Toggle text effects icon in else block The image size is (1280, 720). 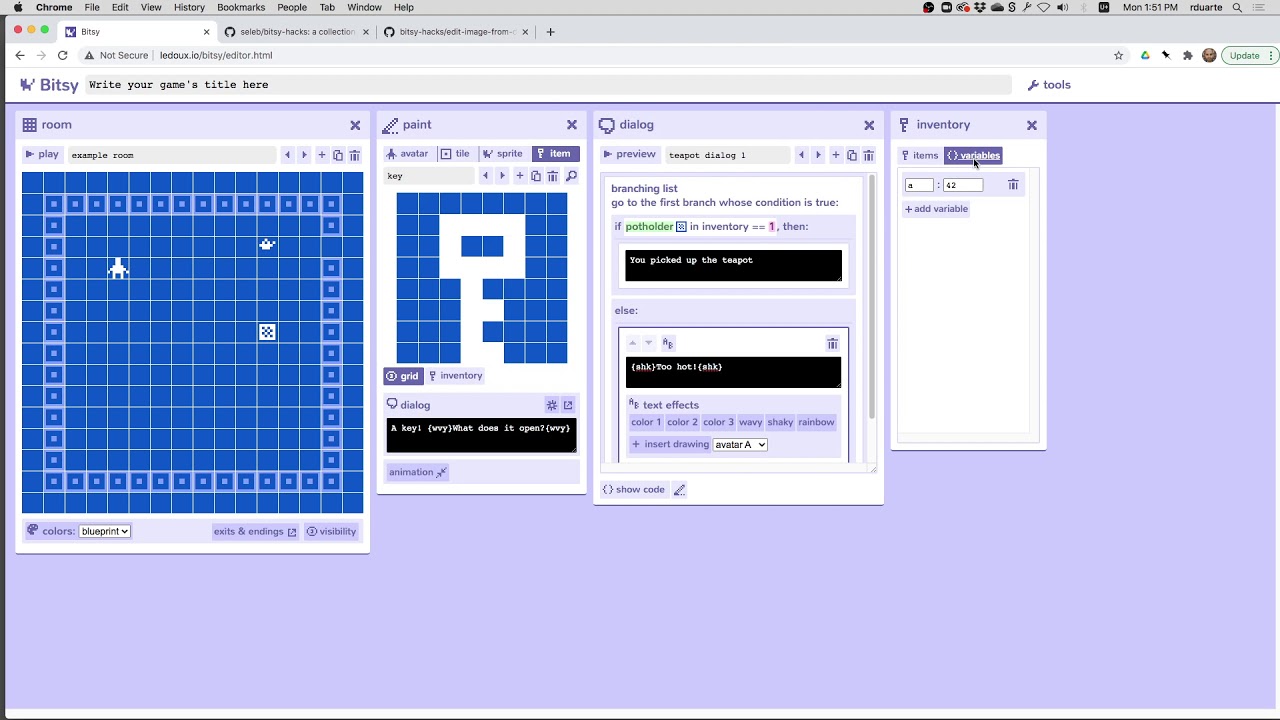tap(668, 343)
